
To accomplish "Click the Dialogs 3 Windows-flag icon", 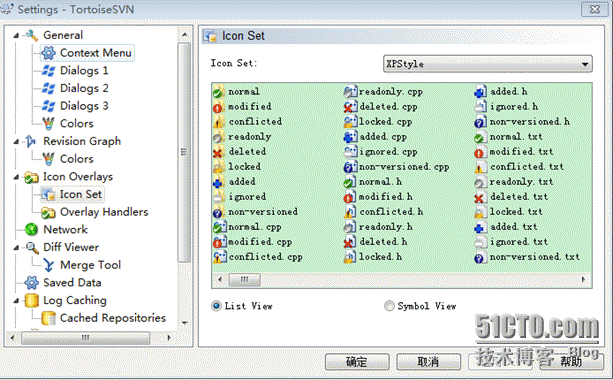I will tap(48, 106).
